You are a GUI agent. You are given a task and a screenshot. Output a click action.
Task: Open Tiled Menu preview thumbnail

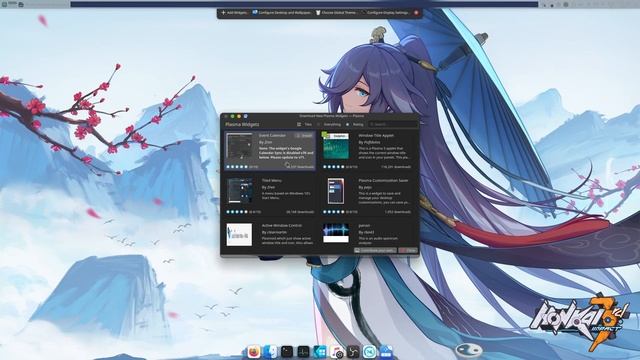240,191
